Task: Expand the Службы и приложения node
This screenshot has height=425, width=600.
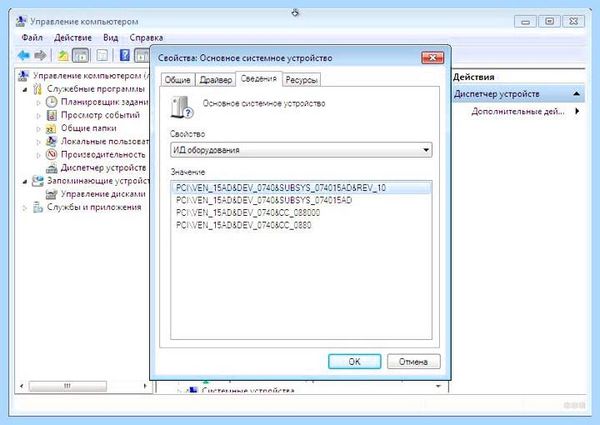Action: pyautogui.click(x=25, y=208)
